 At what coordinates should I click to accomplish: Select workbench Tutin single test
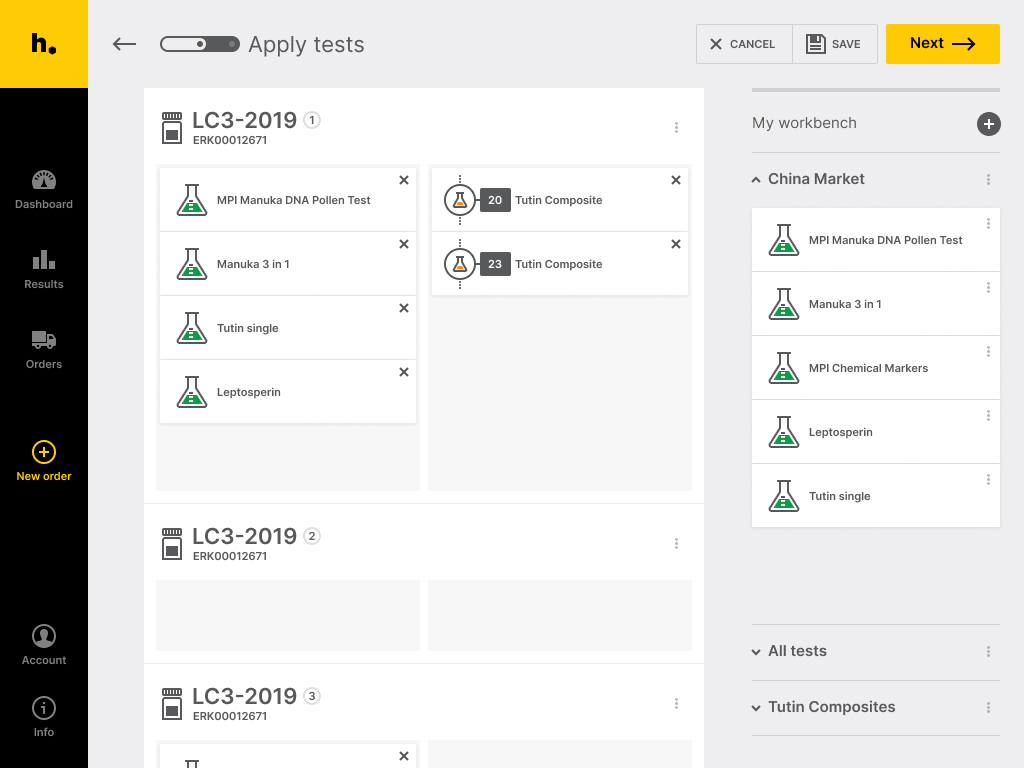click(x=875, y=496)
